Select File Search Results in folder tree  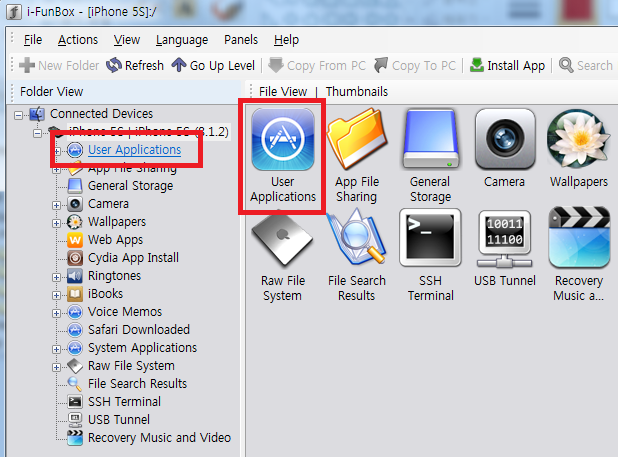pyautogui.click(x=137, y=383)
